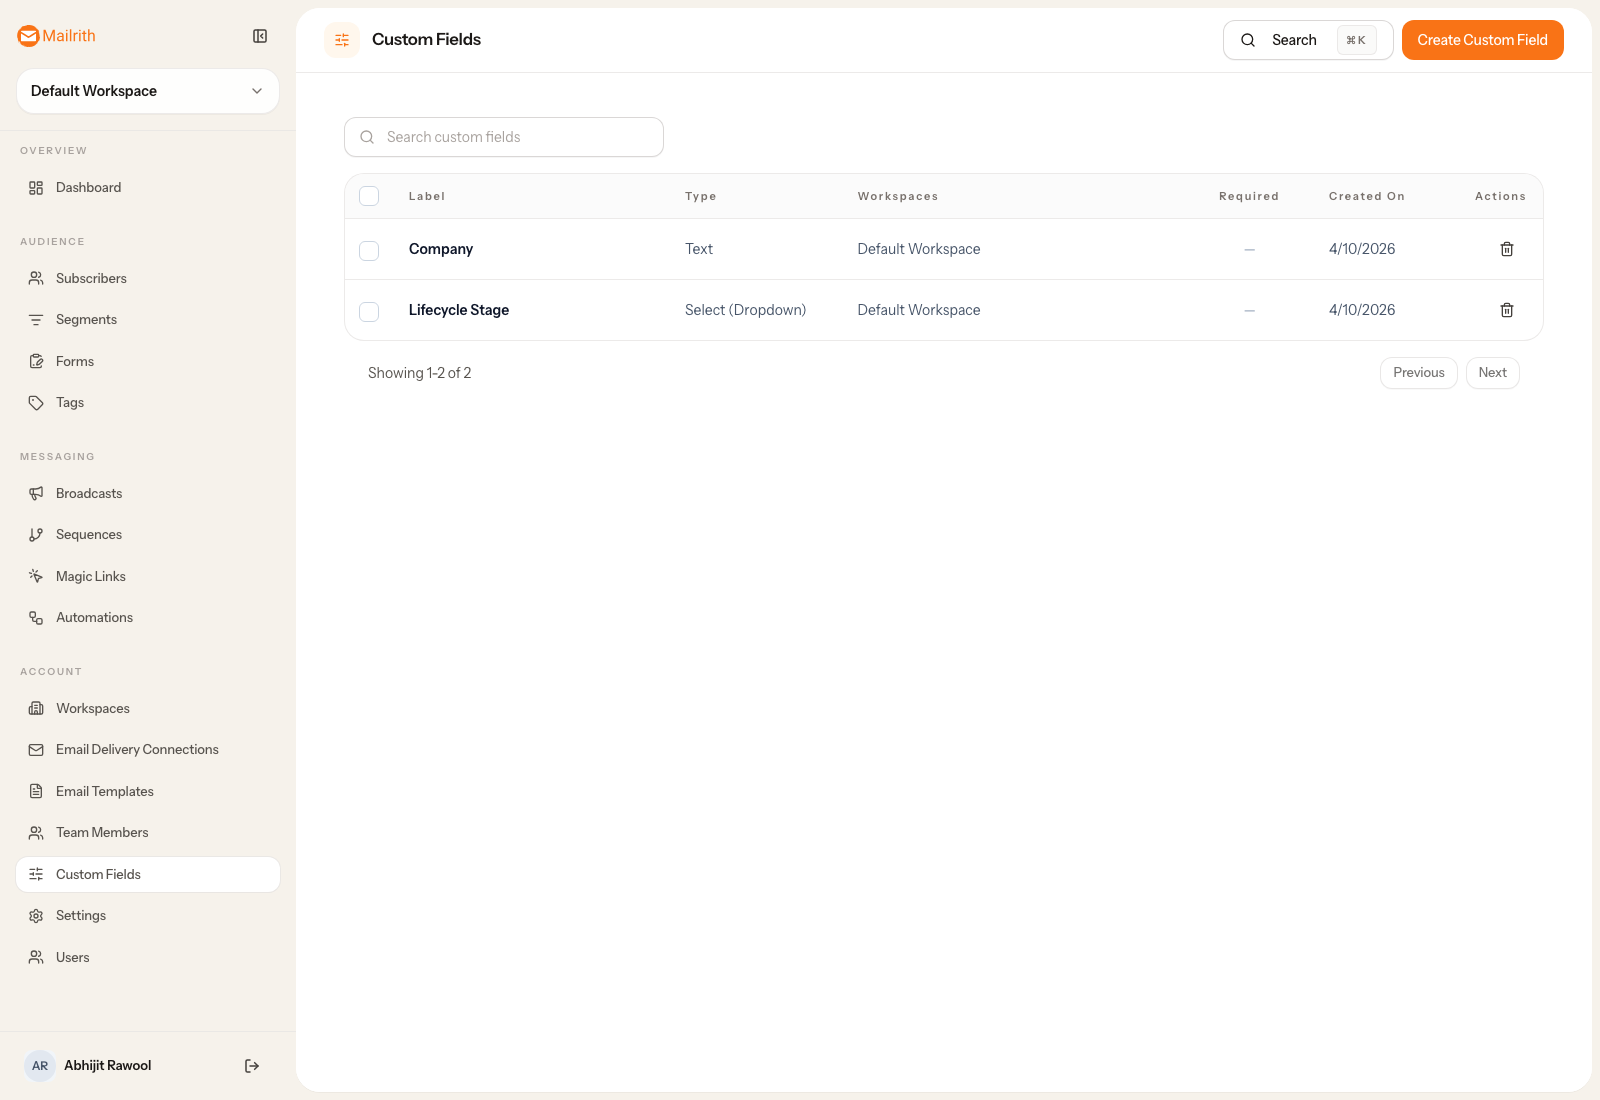Click inside the Search custom fields input
Image resolution: width=1600 pixels, height=1100 pixels.
[x=503, y=137]
